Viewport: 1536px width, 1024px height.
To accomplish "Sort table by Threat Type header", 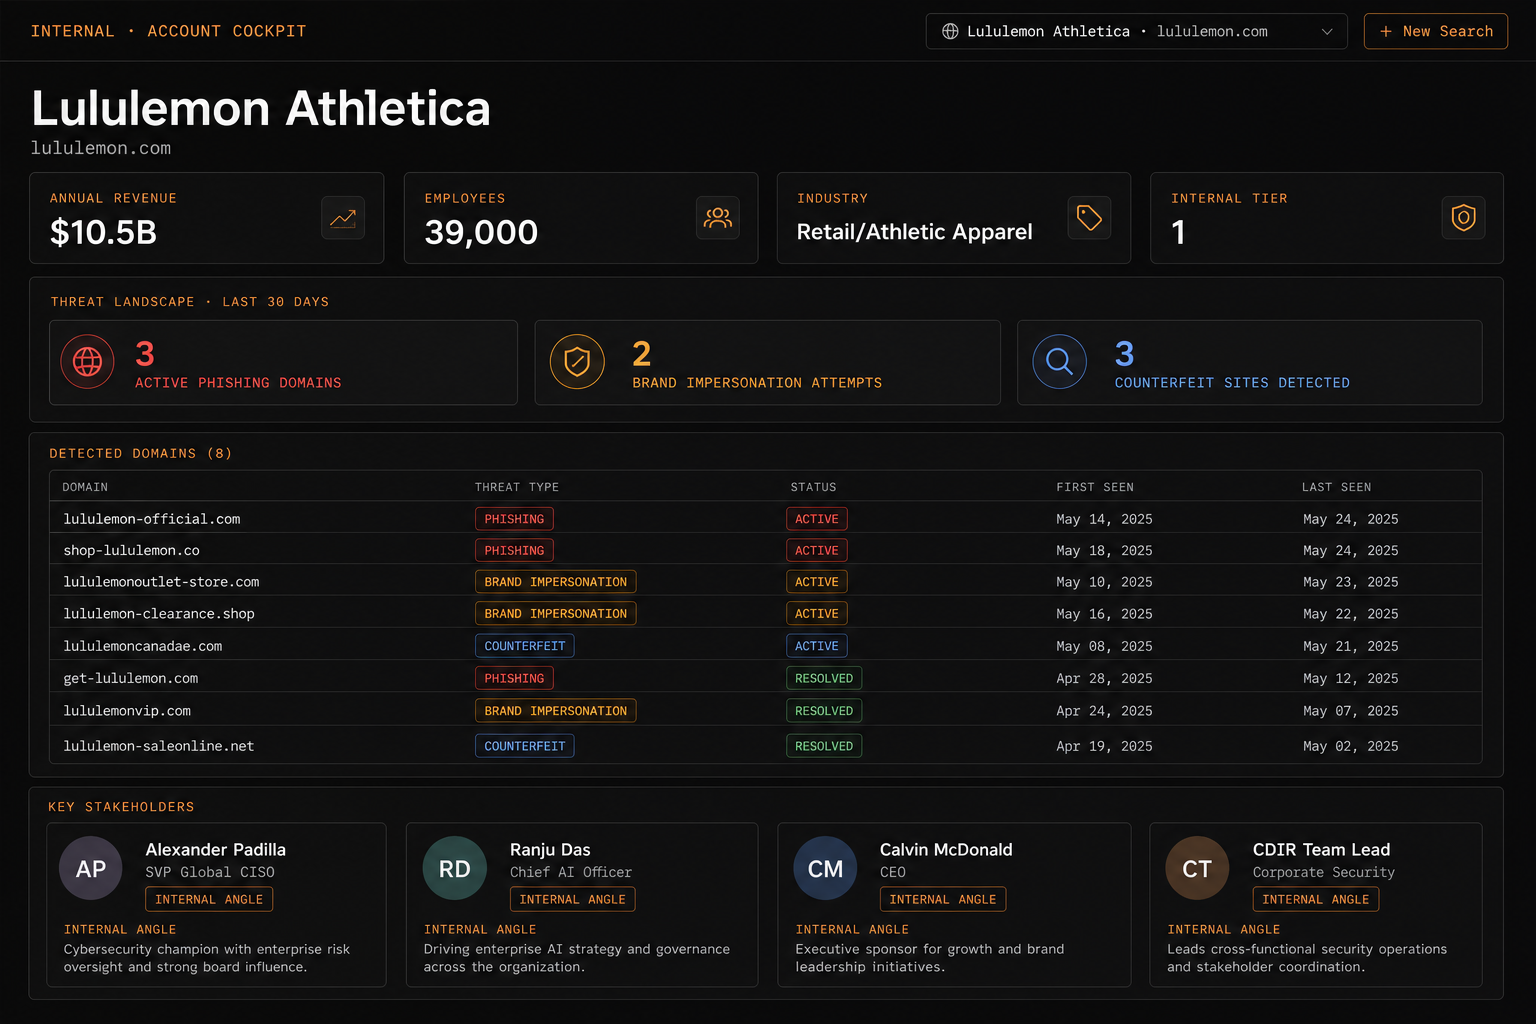I will click(517, 487).
